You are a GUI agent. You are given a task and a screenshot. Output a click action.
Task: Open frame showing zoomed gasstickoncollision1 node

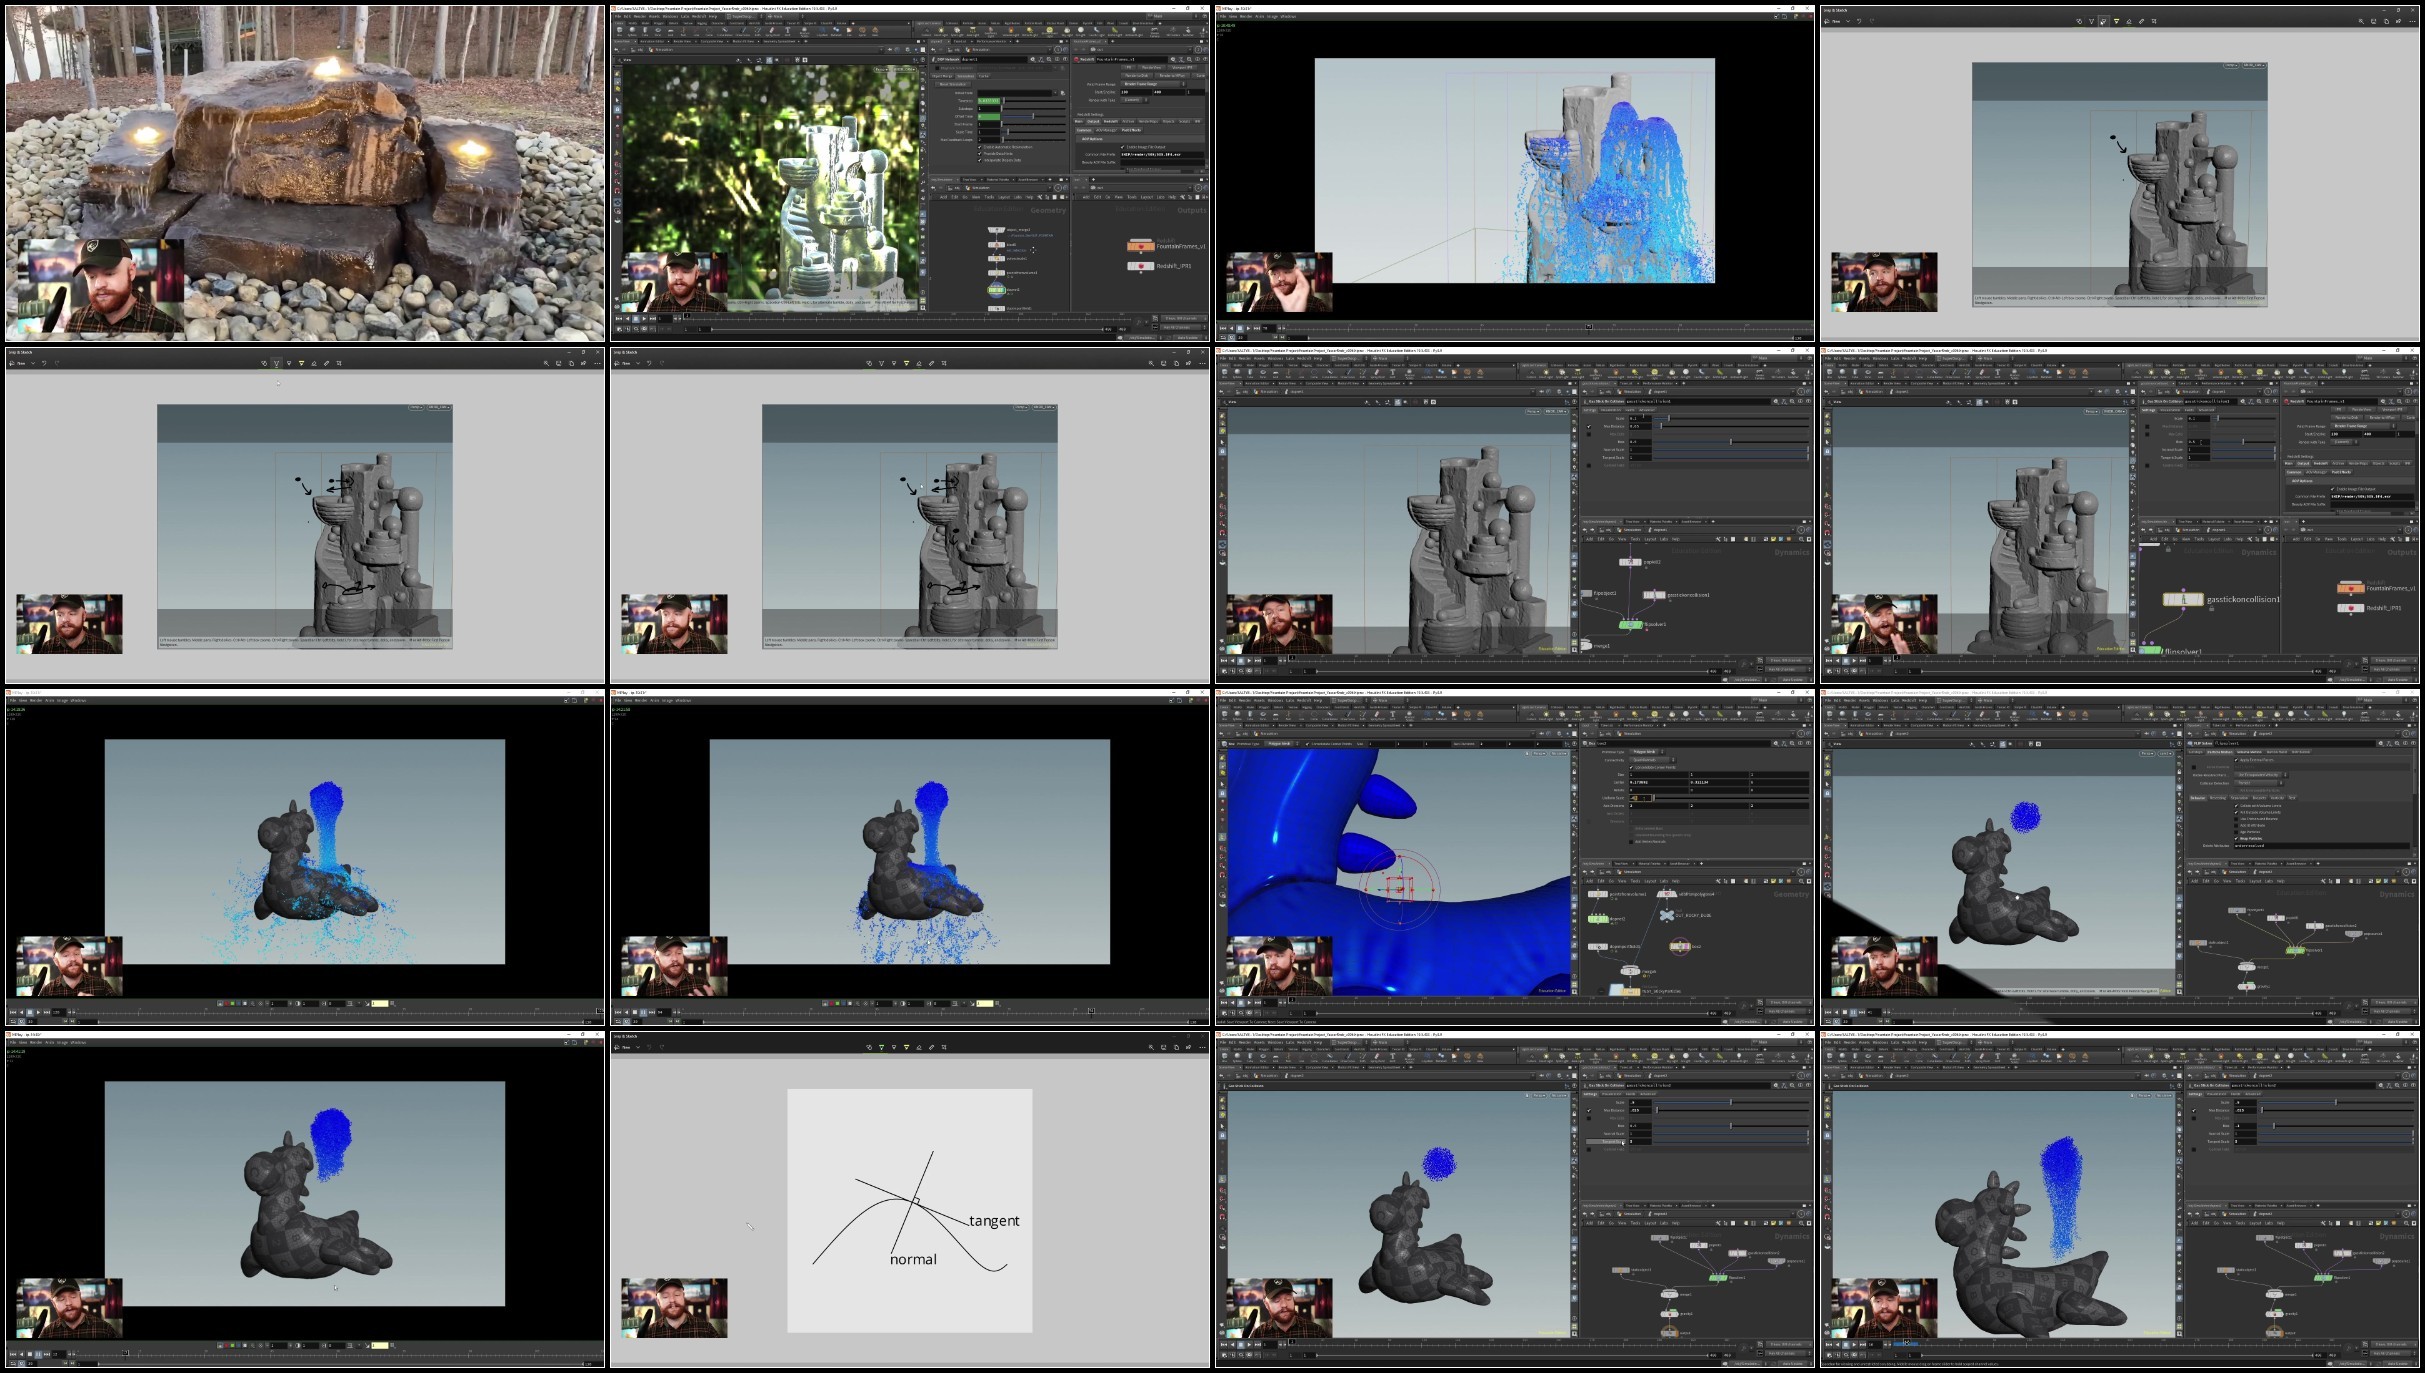click(x=2120, y=516)
